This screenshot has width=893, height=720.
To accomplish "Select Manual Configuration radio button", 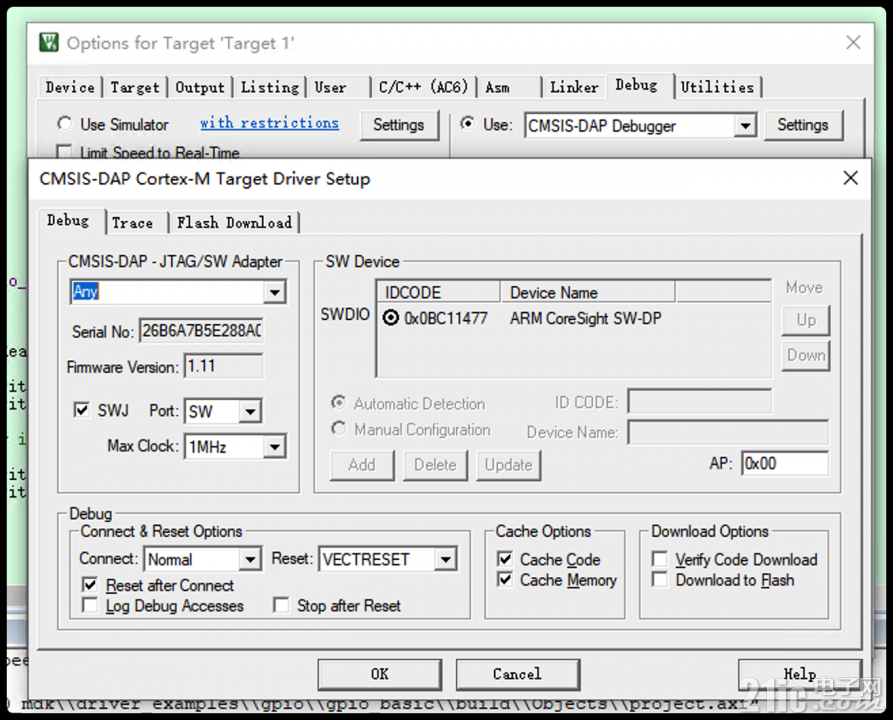I will coord(339,428).
